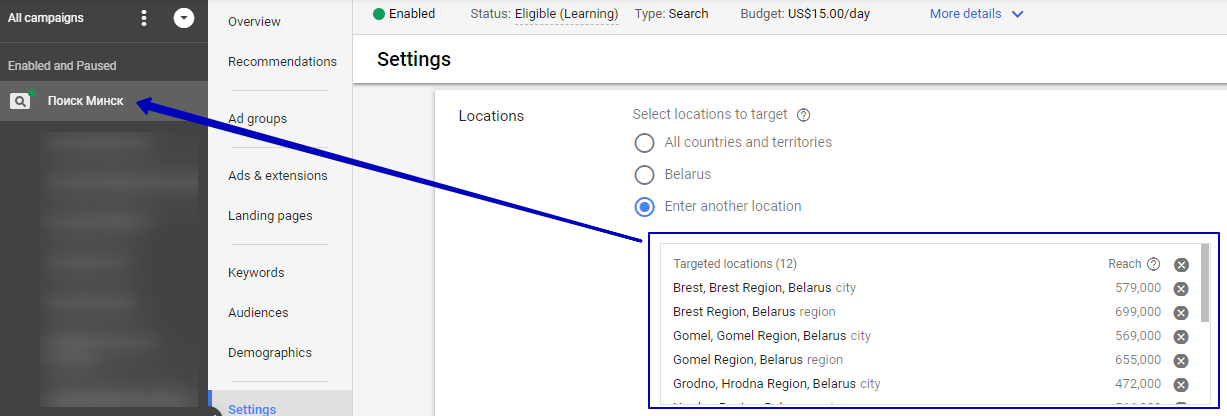Remove Gomel Region from targeted locations
1227x416 pixels.
(x=1181, y=361)
